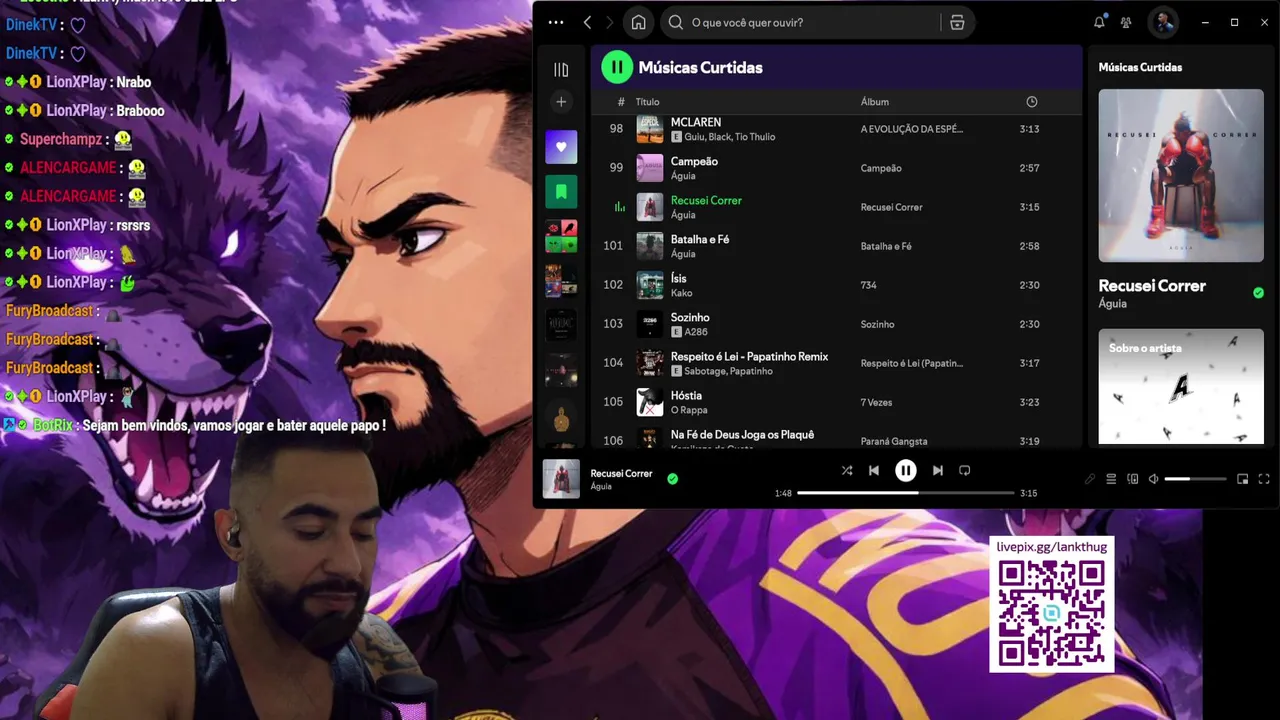Toggle shuffle playback
This screenshot has height=720, width=1280.
coord(847,470)
